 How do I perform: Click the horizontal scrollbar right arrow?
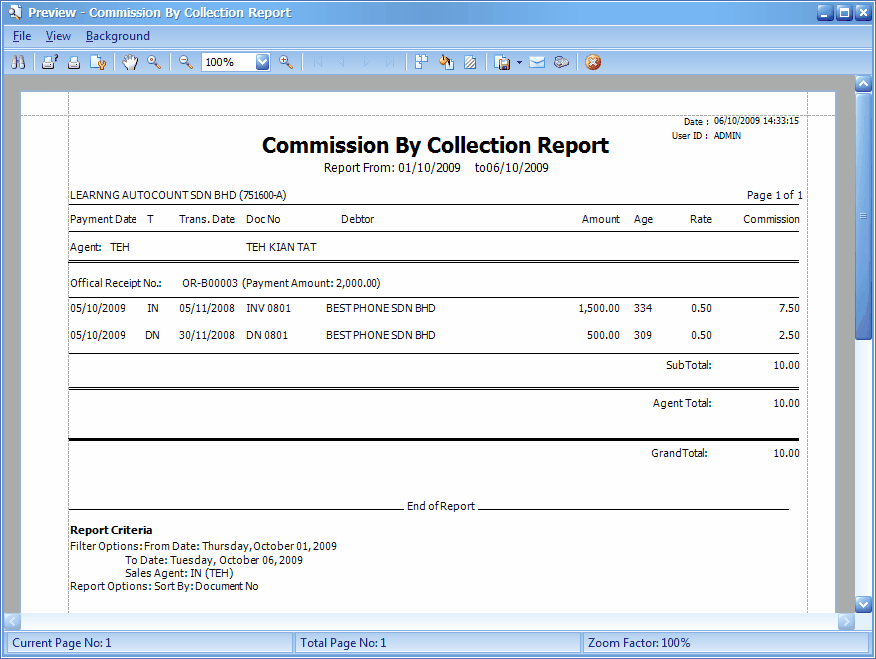pyautogui.click(x=846, y=621)
